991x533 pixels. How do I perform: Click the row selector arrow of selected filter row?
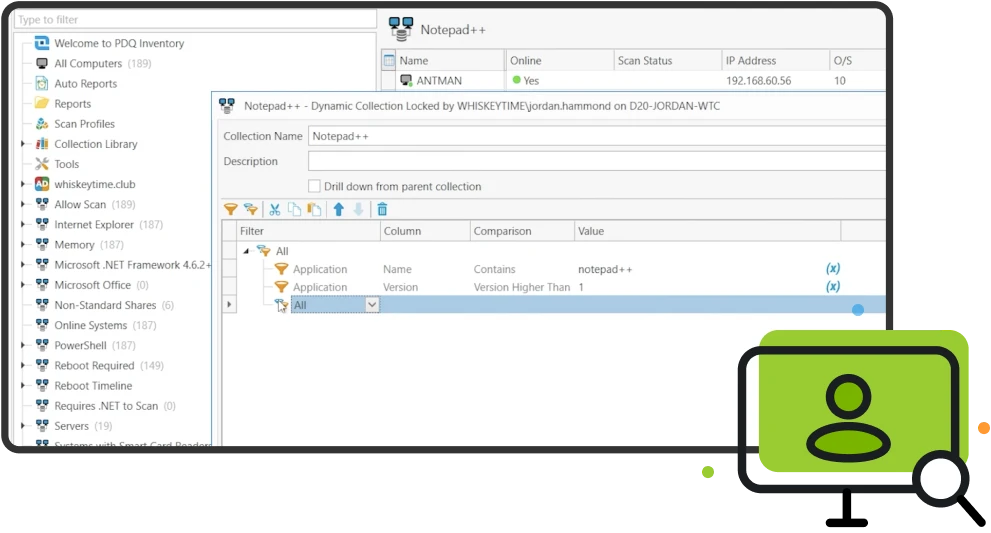[x=229, y=305]
